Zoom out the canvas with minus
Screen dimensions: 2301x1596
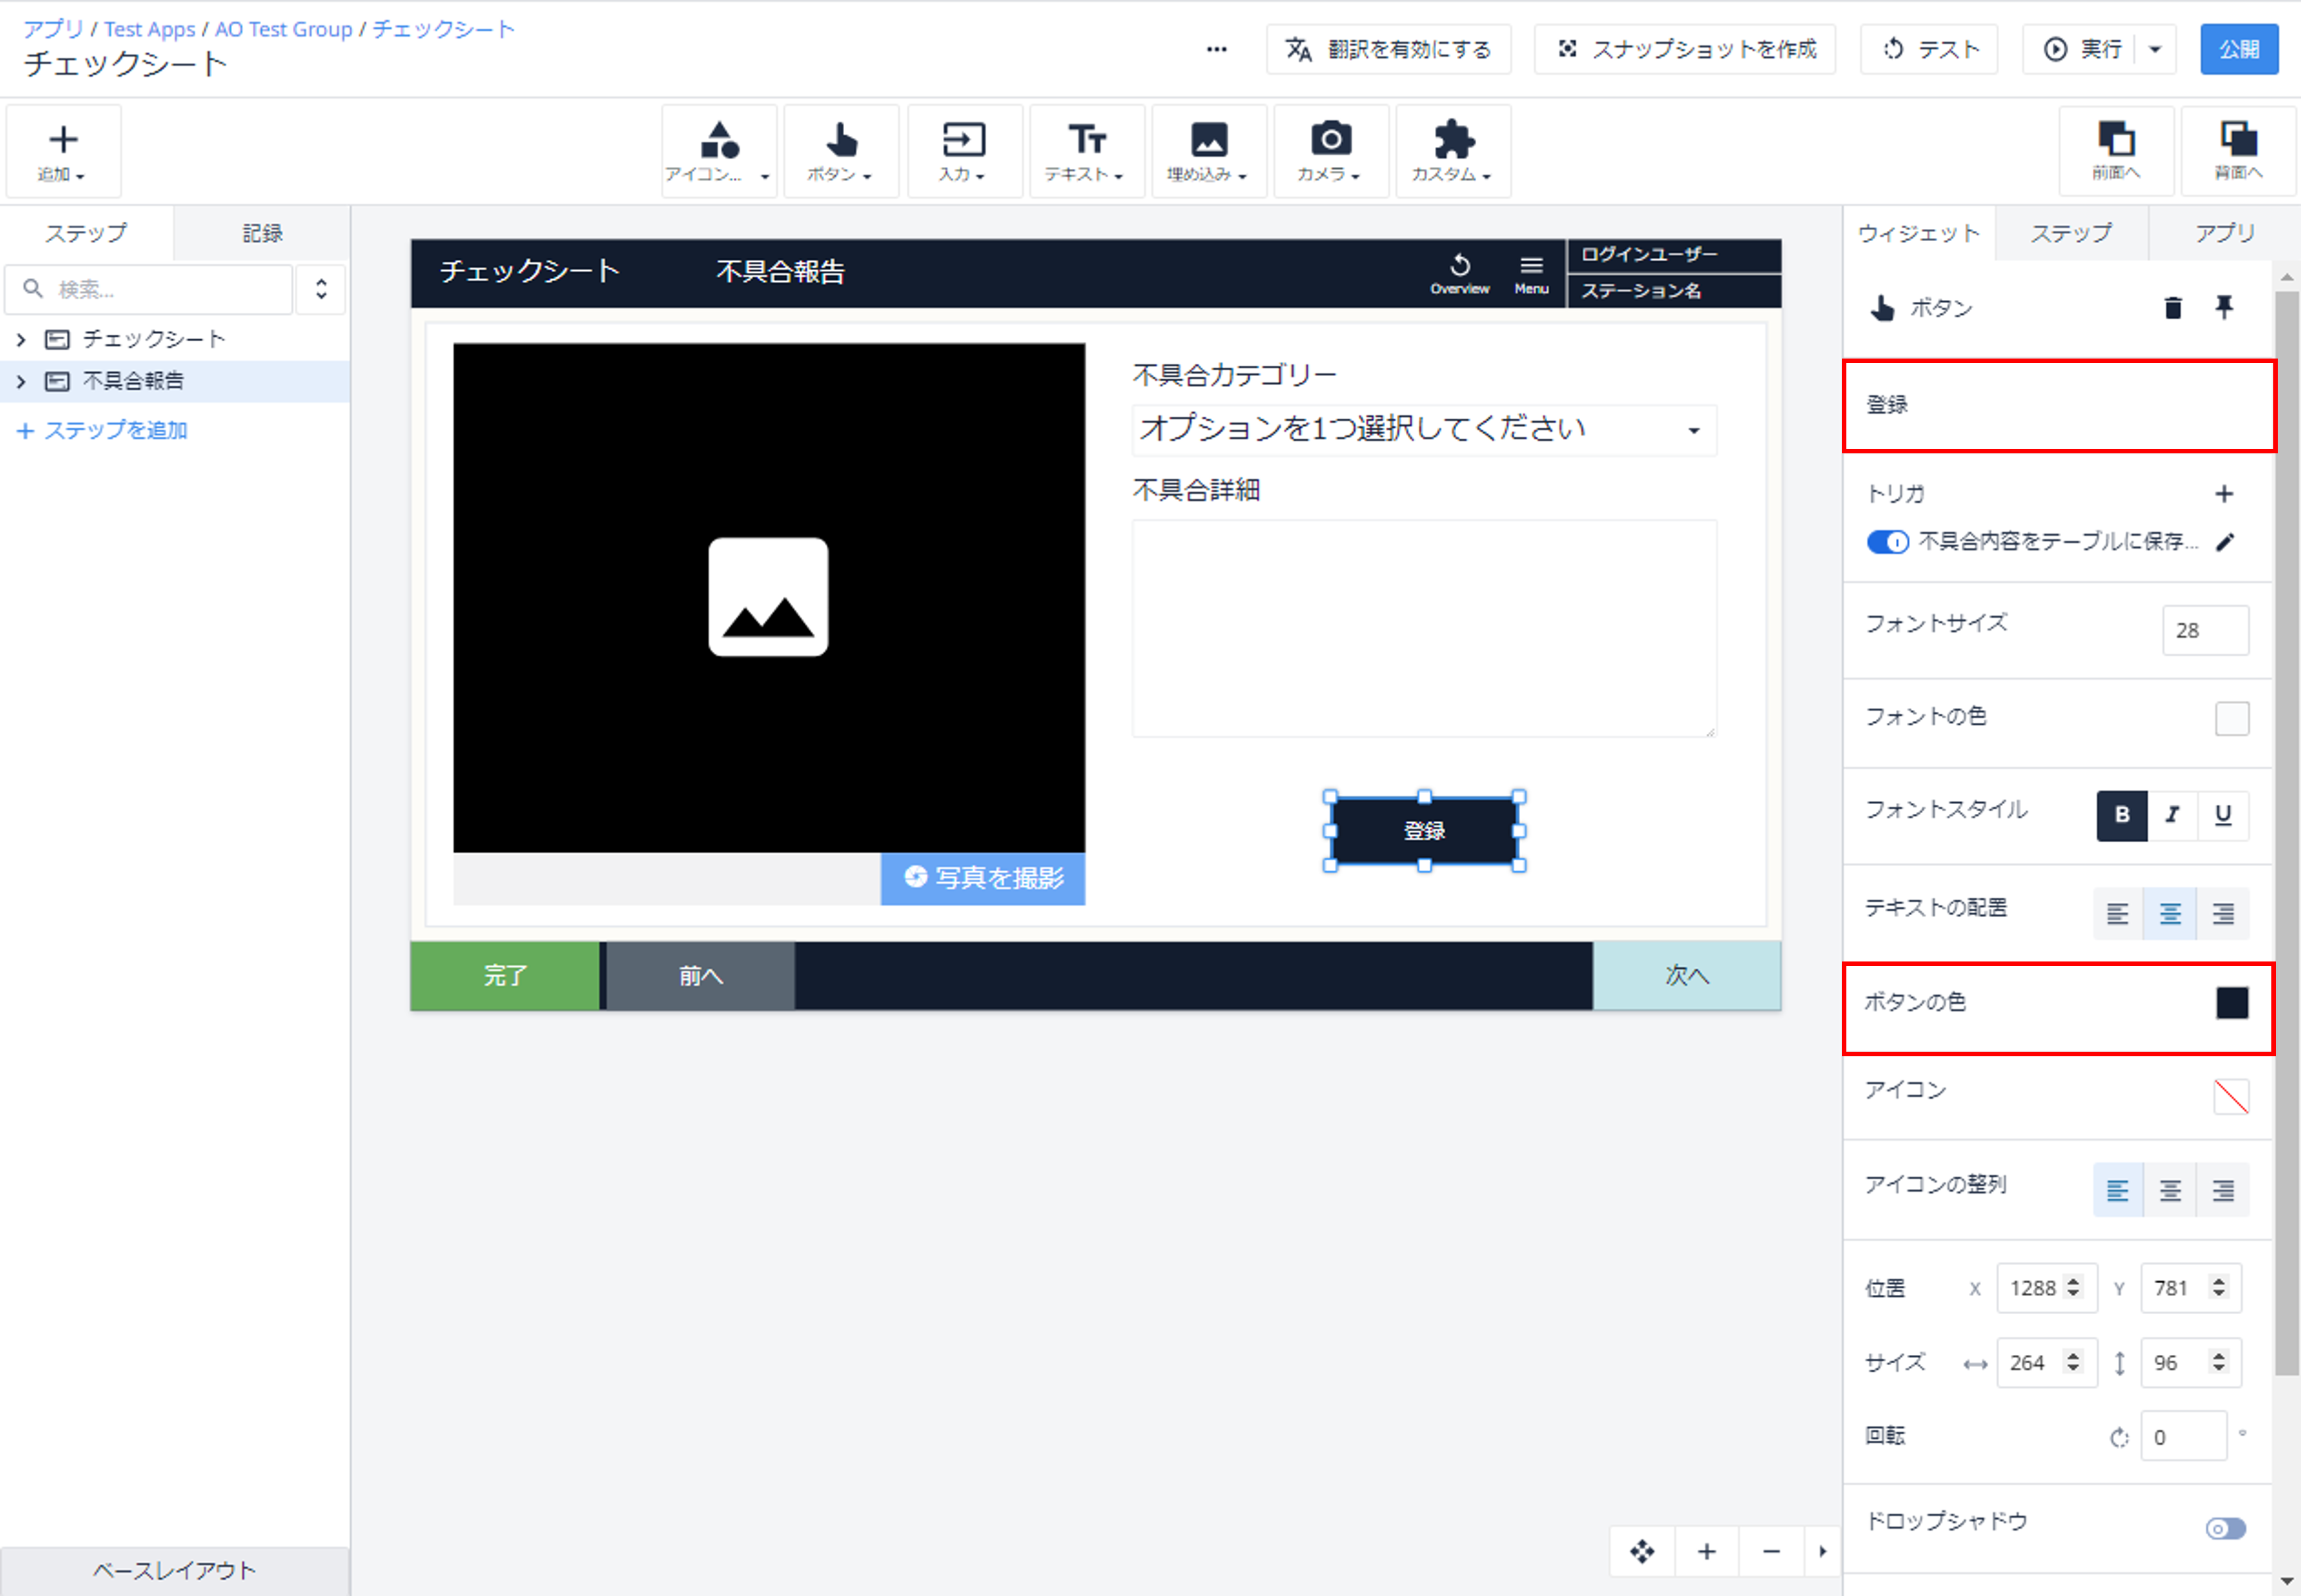click(x=1771, y=1551)
